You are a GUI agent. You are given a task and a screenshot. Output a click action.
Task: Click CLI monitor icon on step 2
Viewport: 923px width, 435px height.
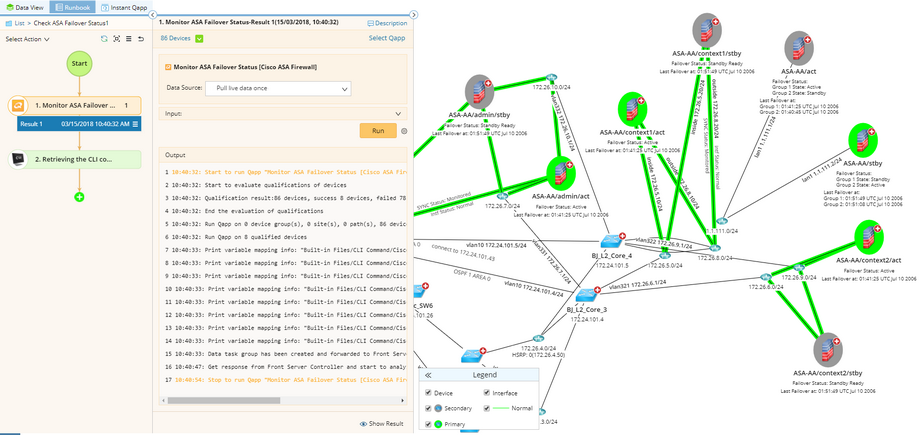(18, 159)
